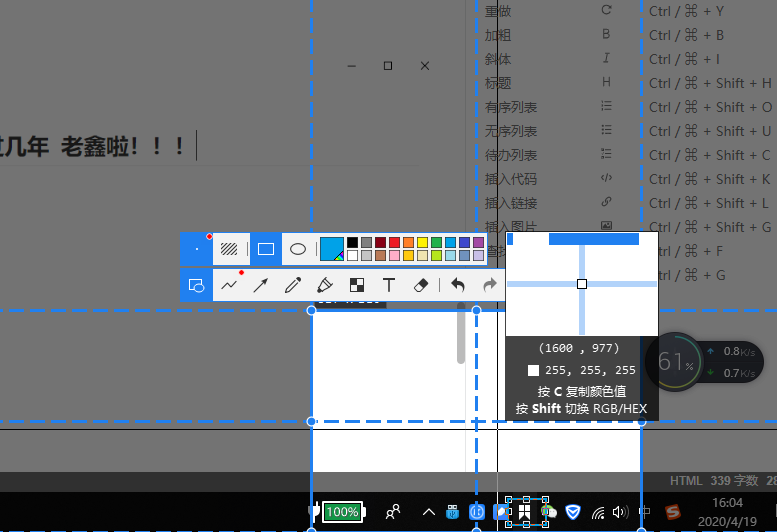Screen dimensions: 777x532
Task: Click the 待办列表 todo list entry
Action: (510, 155)
